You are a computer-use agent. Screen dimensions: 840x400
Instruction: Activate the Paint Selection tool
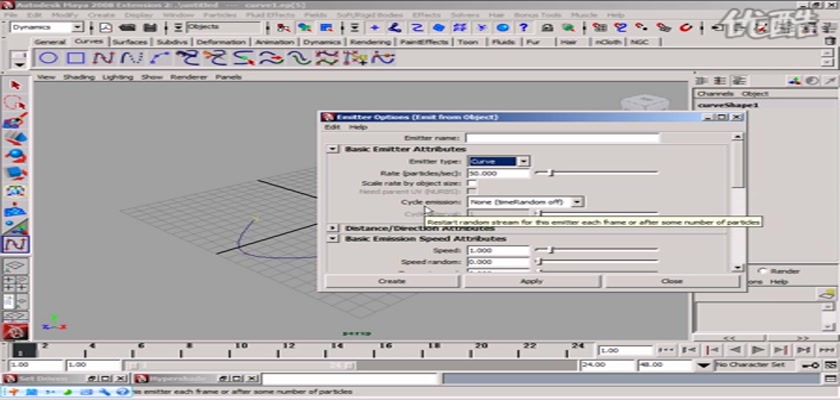(16, 120)
